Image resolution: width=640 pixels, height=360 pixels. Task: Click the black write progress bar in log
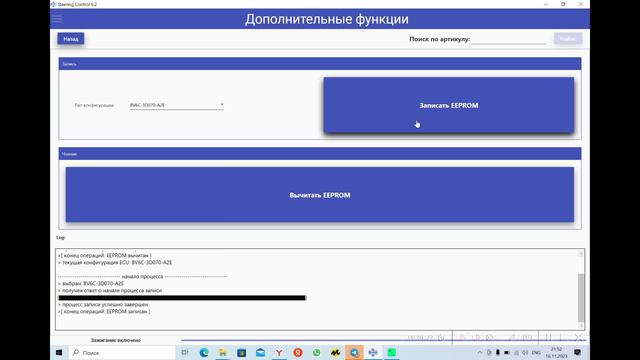[x=182, y=298]
